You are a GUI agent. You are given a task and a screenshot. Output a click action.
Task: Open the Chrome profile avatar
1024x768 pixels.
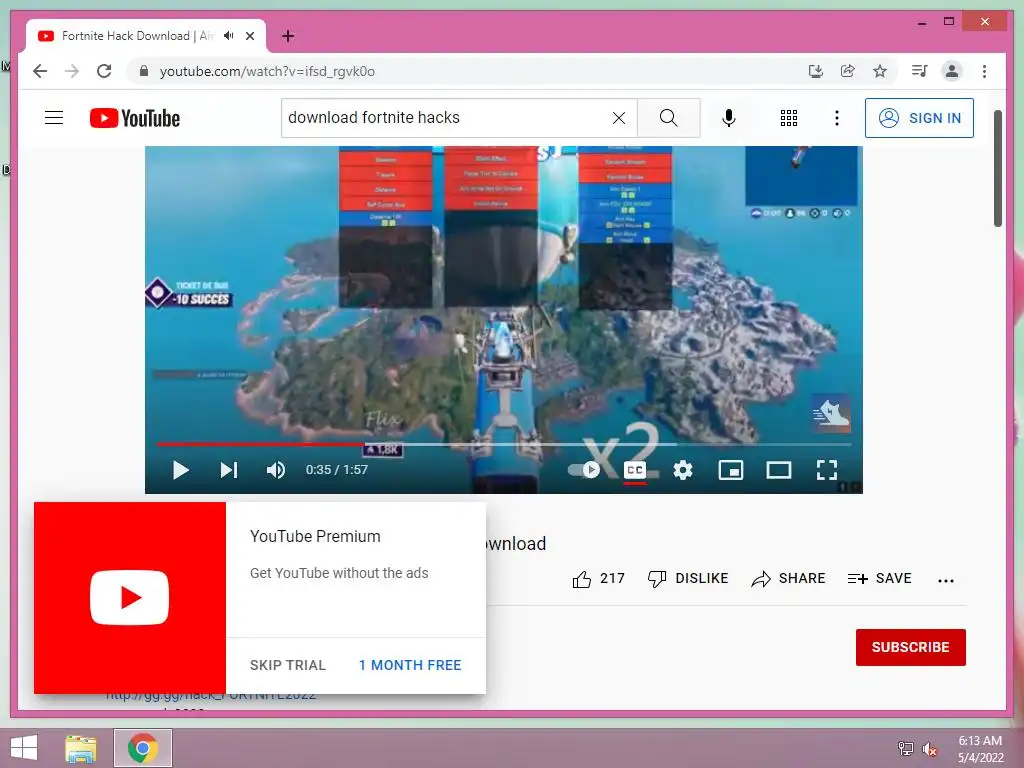952,71
